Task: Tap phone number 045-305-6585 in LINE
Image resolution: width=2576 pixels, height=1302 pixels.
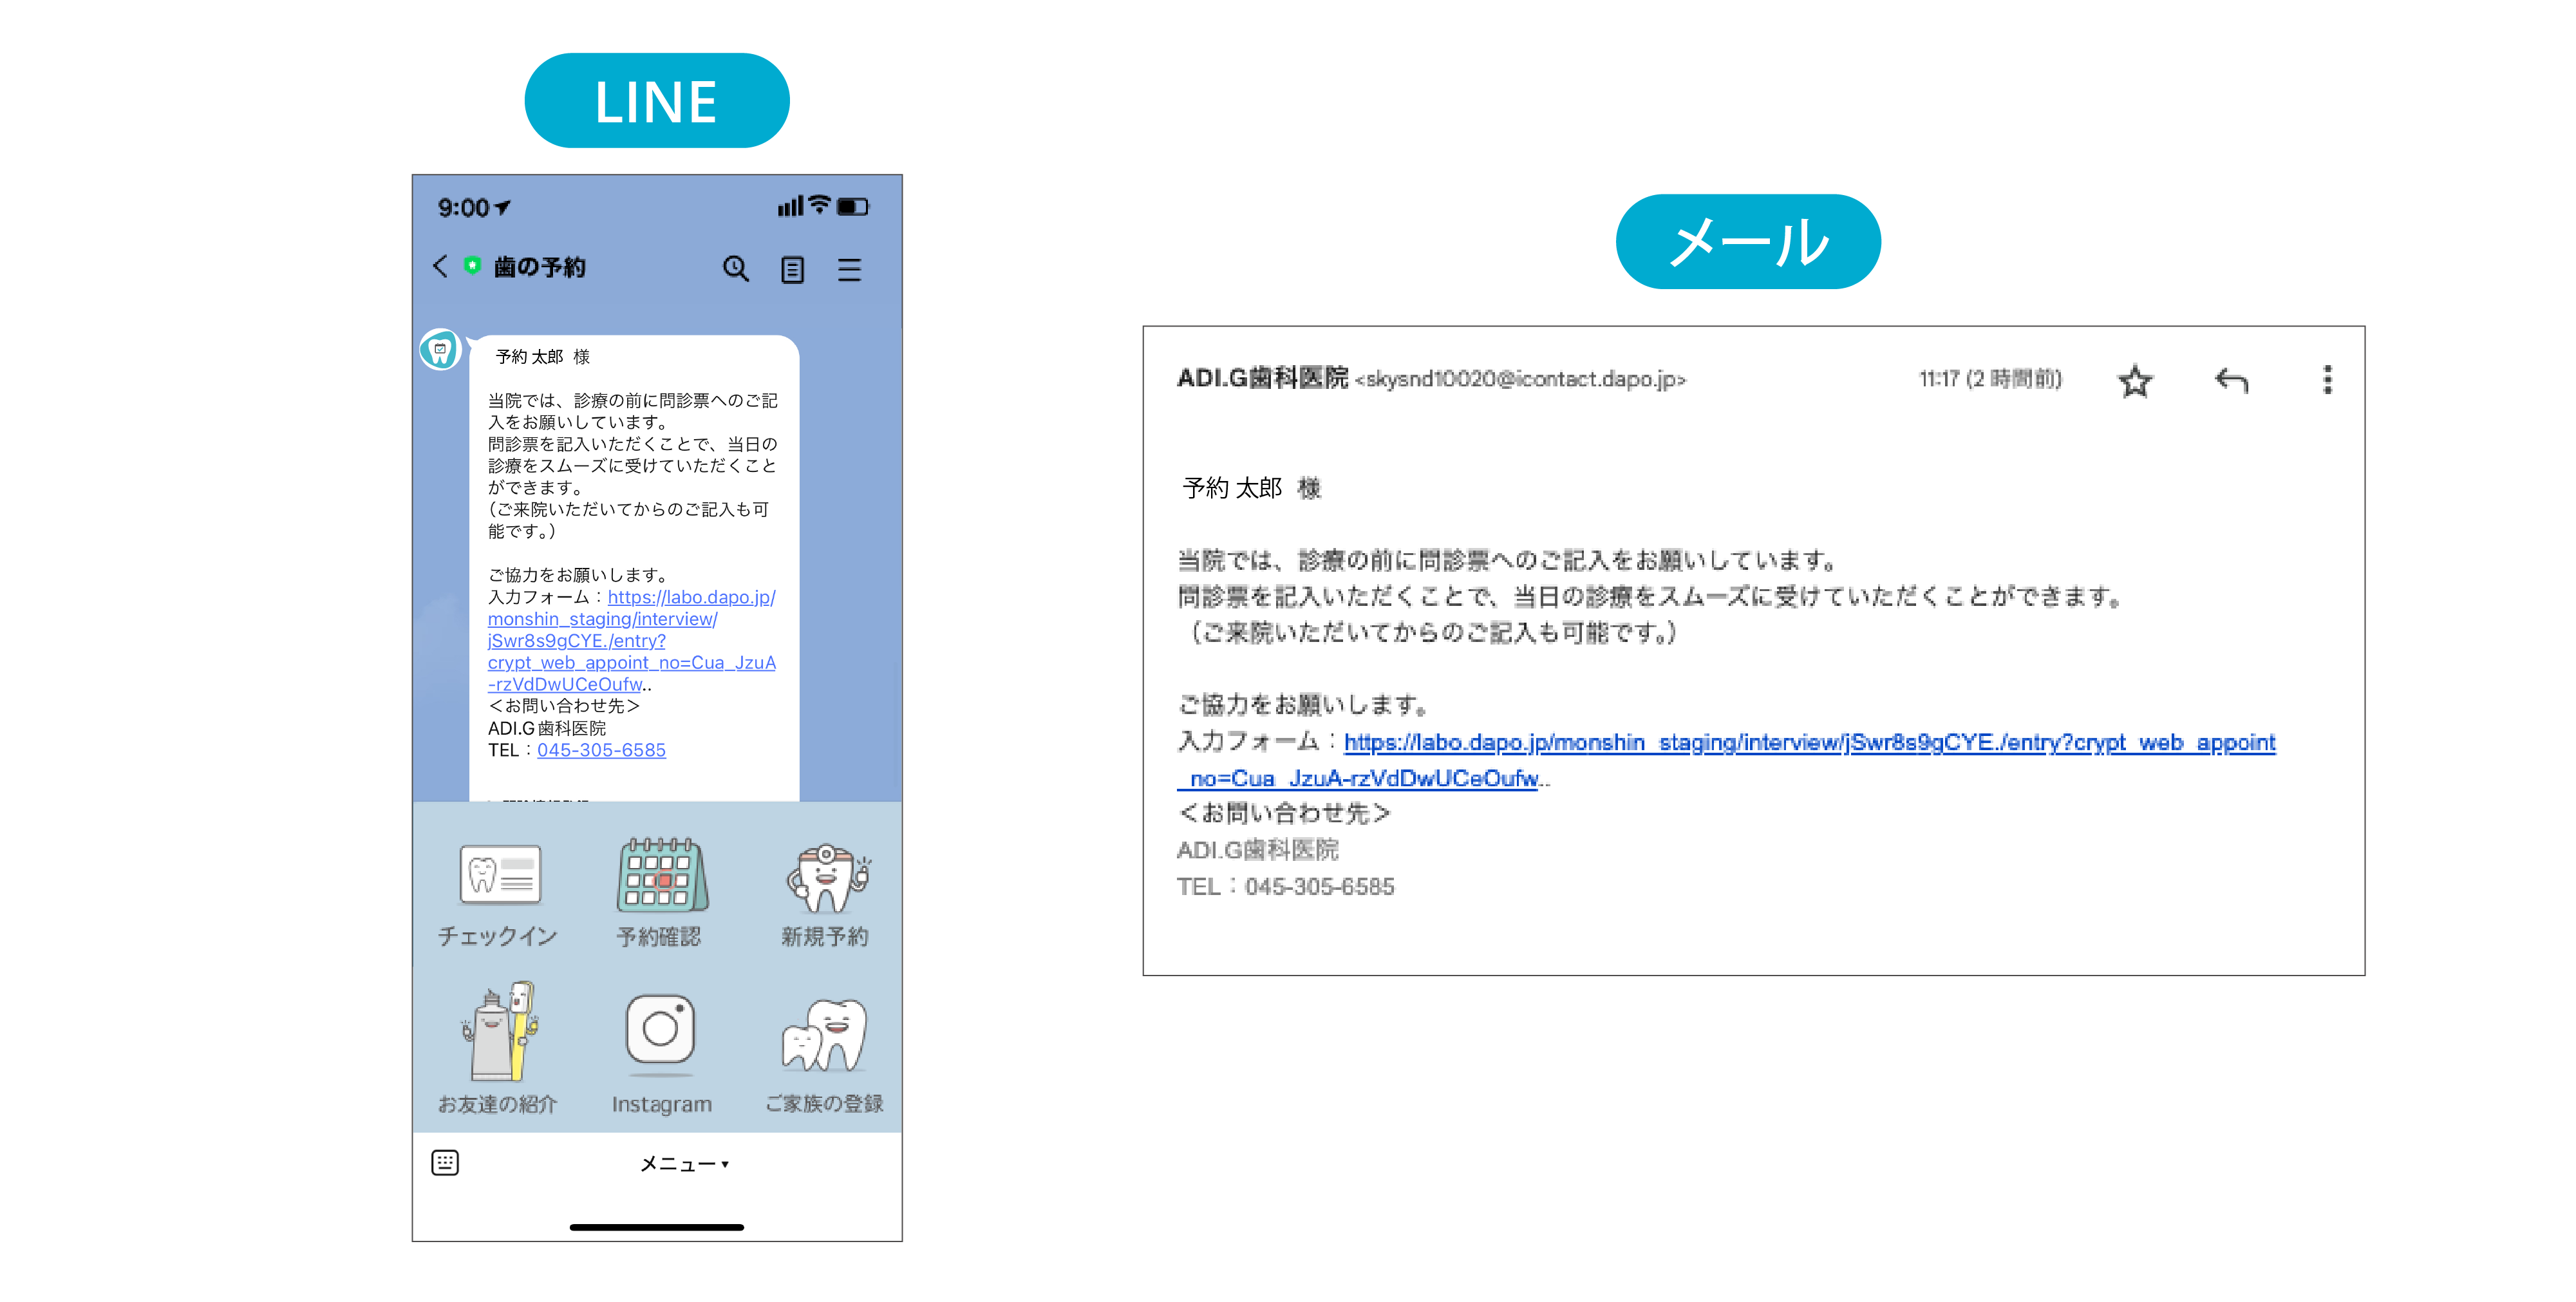Action: click(x=601, y=750)
